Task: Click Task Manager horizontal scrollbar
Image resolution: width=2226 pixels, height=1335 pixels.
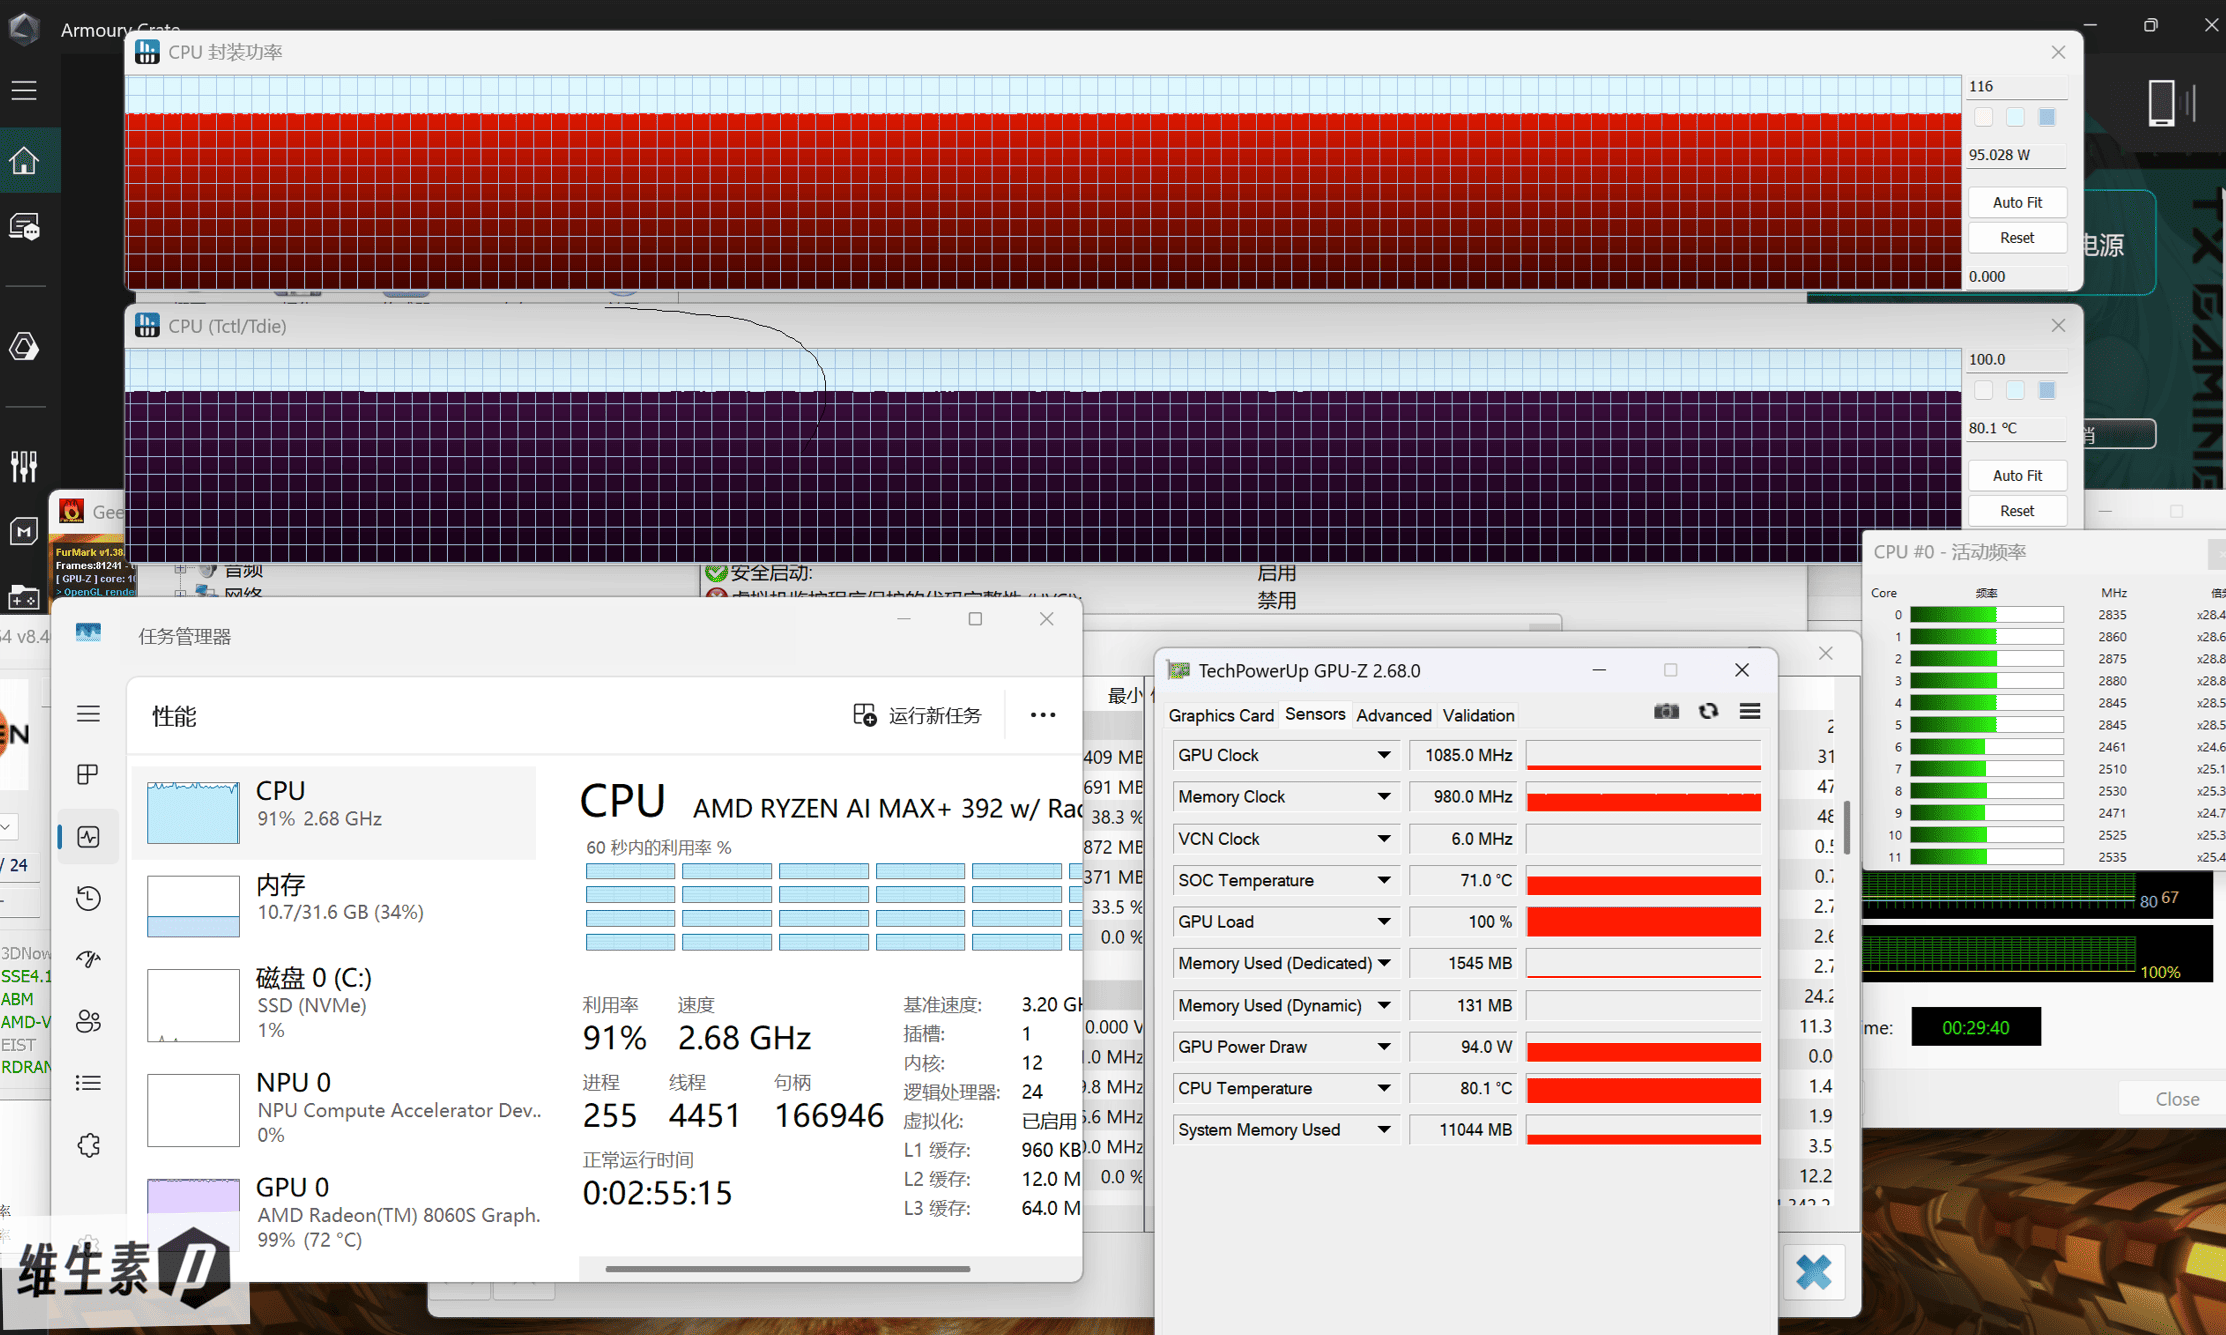Action: coord(787,1269)
